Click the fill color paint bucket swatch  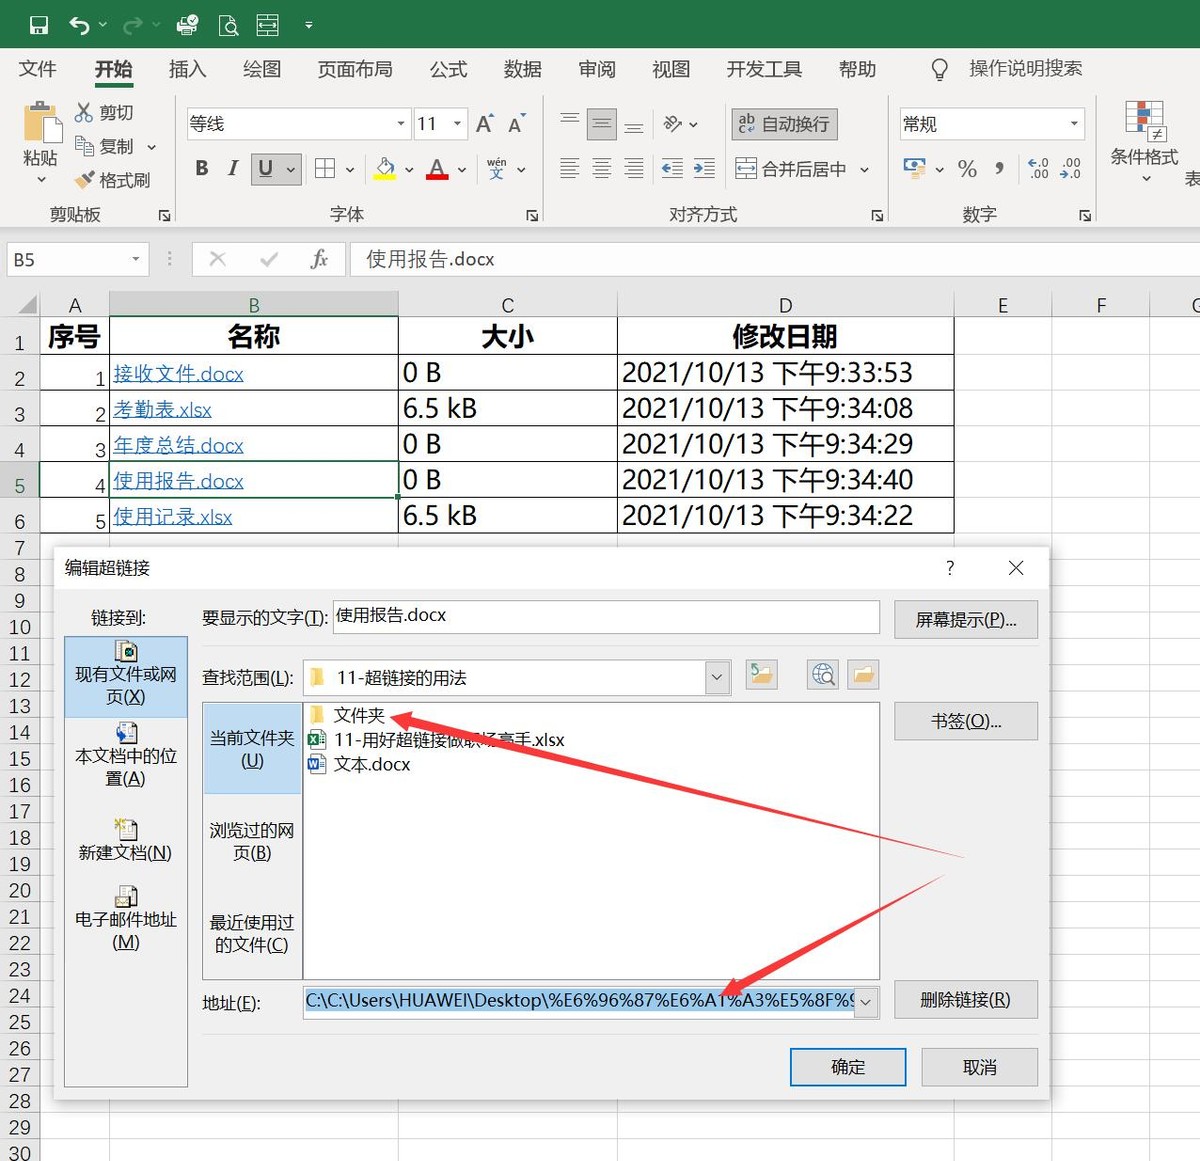(385, 169)
